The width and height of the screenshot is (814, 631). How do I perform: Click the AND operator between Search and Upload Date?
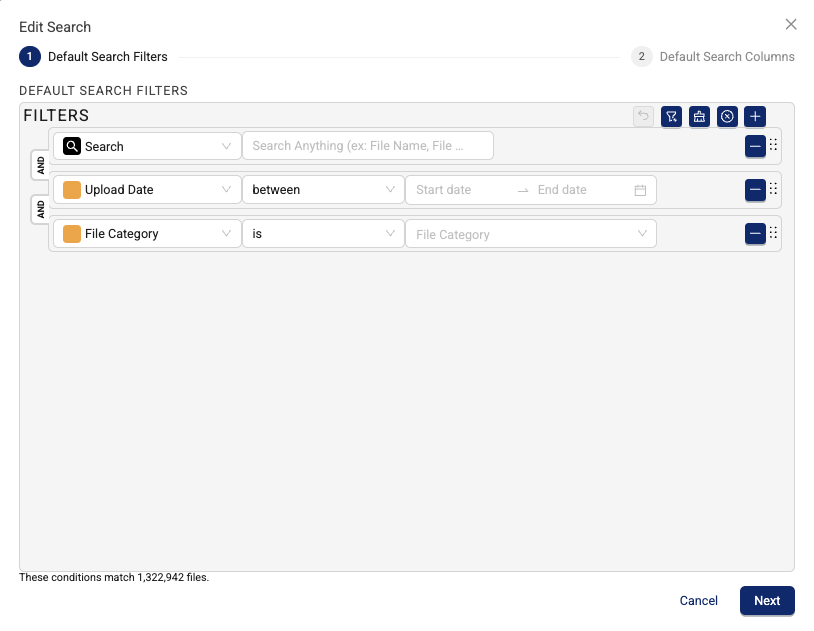(x=40, y=166)
